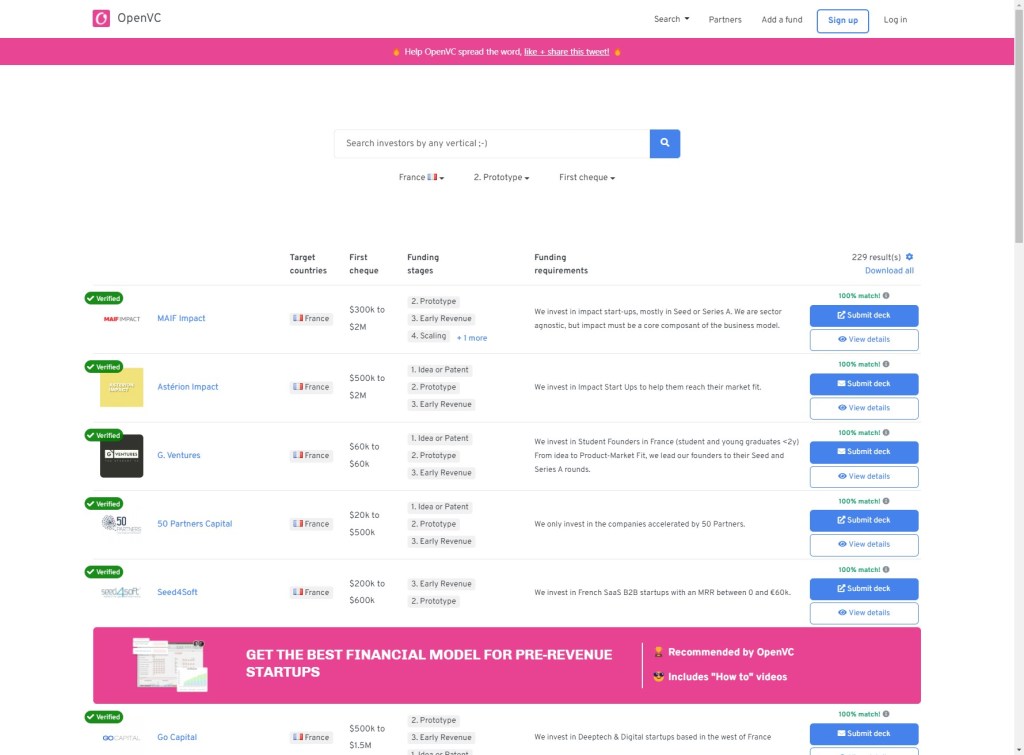The image size is (1024, 755).
Task: Click the 'like + share this tweet!' link
Action: coord(566,51)
